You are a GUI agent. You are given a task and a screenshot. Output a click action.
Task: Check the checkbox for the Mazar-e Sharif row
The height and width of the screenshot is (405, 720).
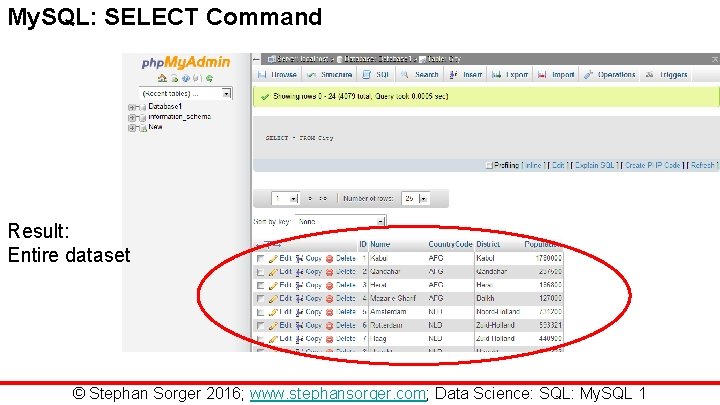point(260,299)
